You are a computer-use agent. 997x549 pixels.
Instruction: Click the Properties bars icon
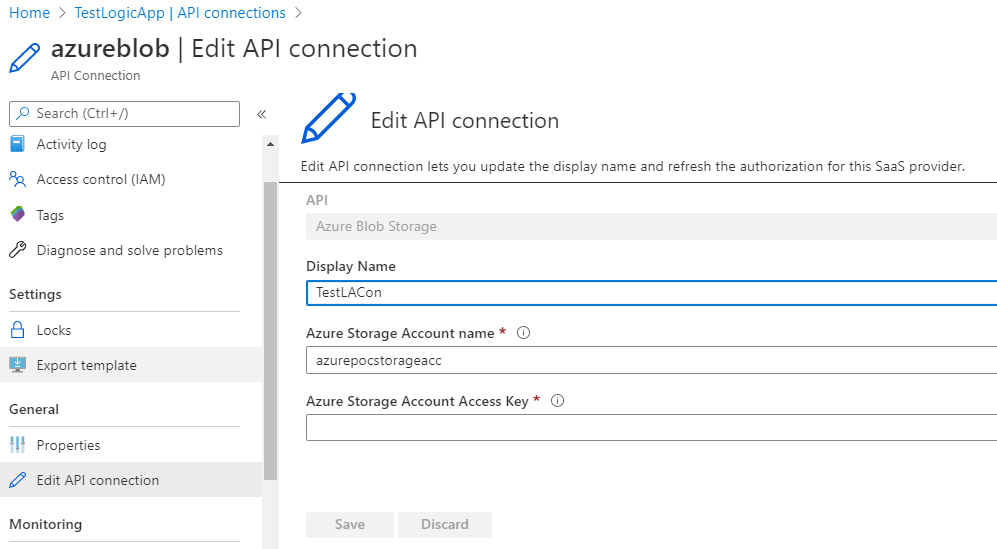18,445
